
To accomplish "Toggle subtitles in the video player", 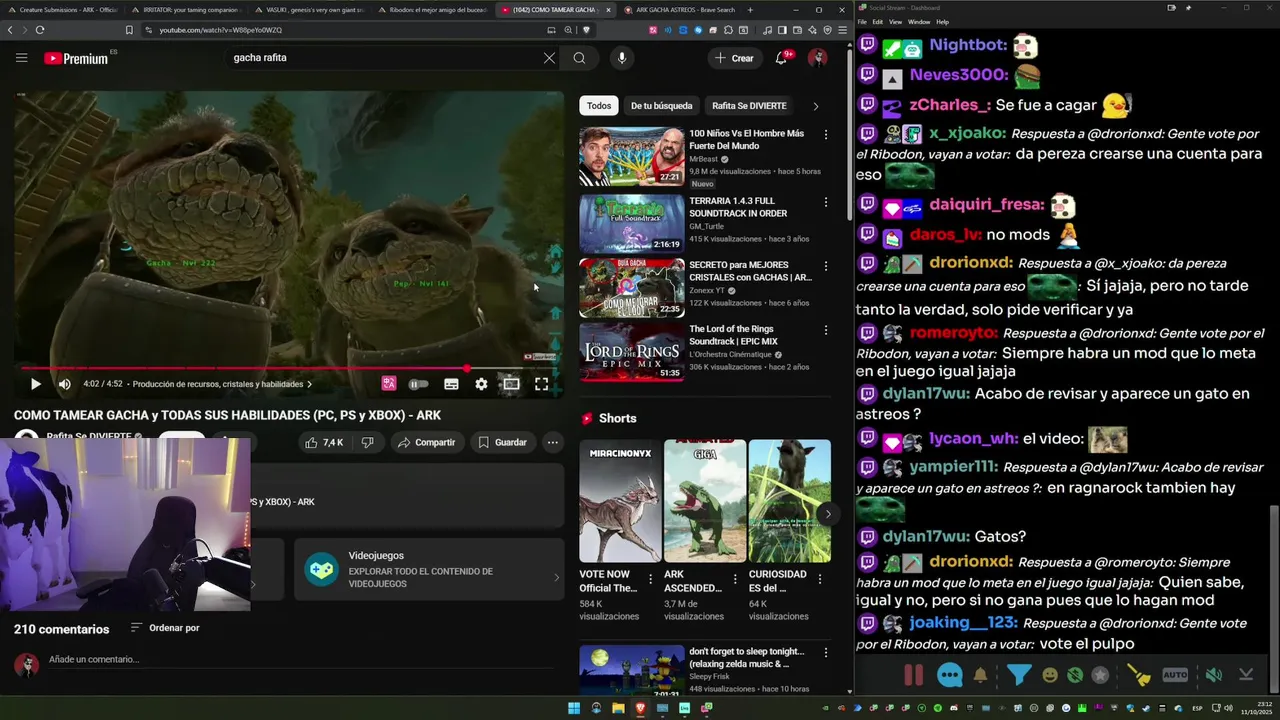I will click(451, 384).
